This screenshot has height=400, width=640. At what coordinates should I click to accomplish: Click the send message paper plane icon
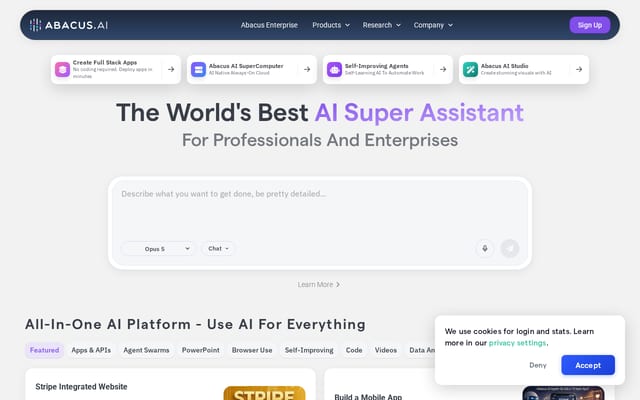click(x=510, y=249)
